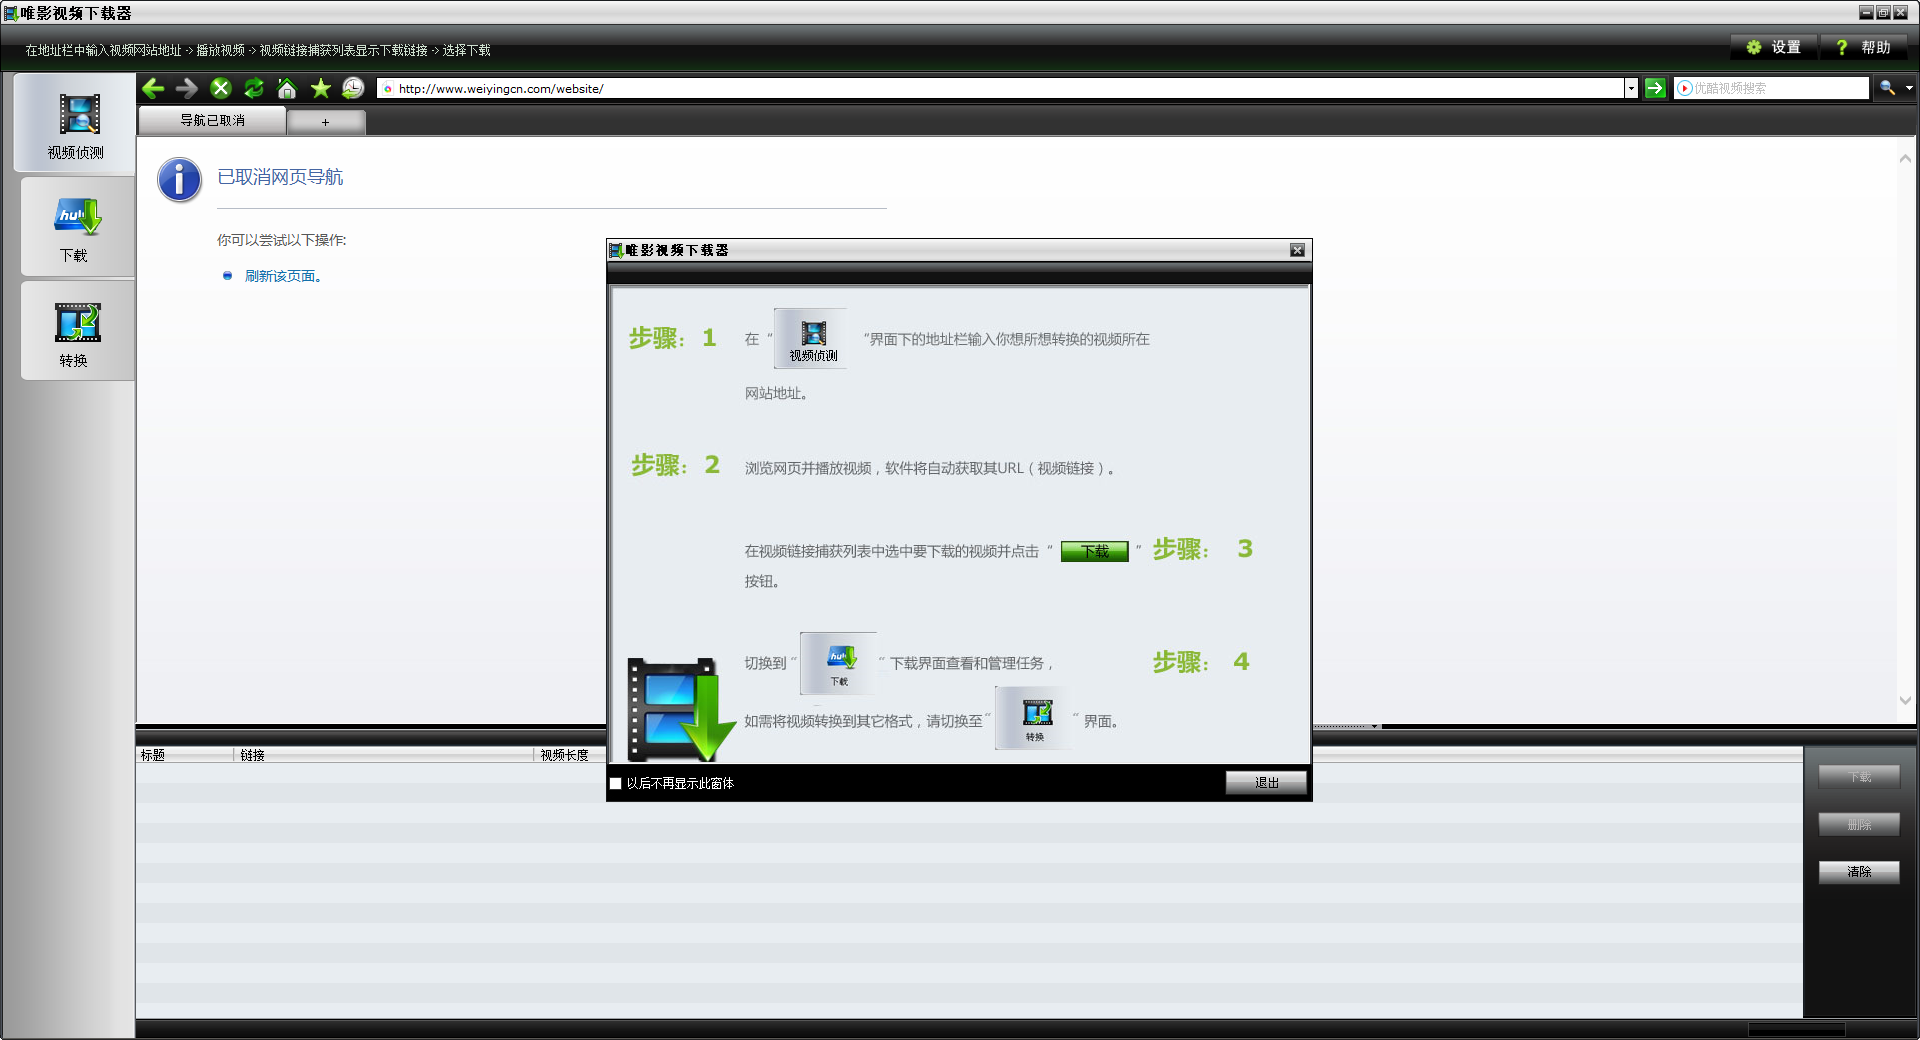Open the 转换 interface from sidebar
Viewport: 1920px width, 1040px height.
click(76, 331)
